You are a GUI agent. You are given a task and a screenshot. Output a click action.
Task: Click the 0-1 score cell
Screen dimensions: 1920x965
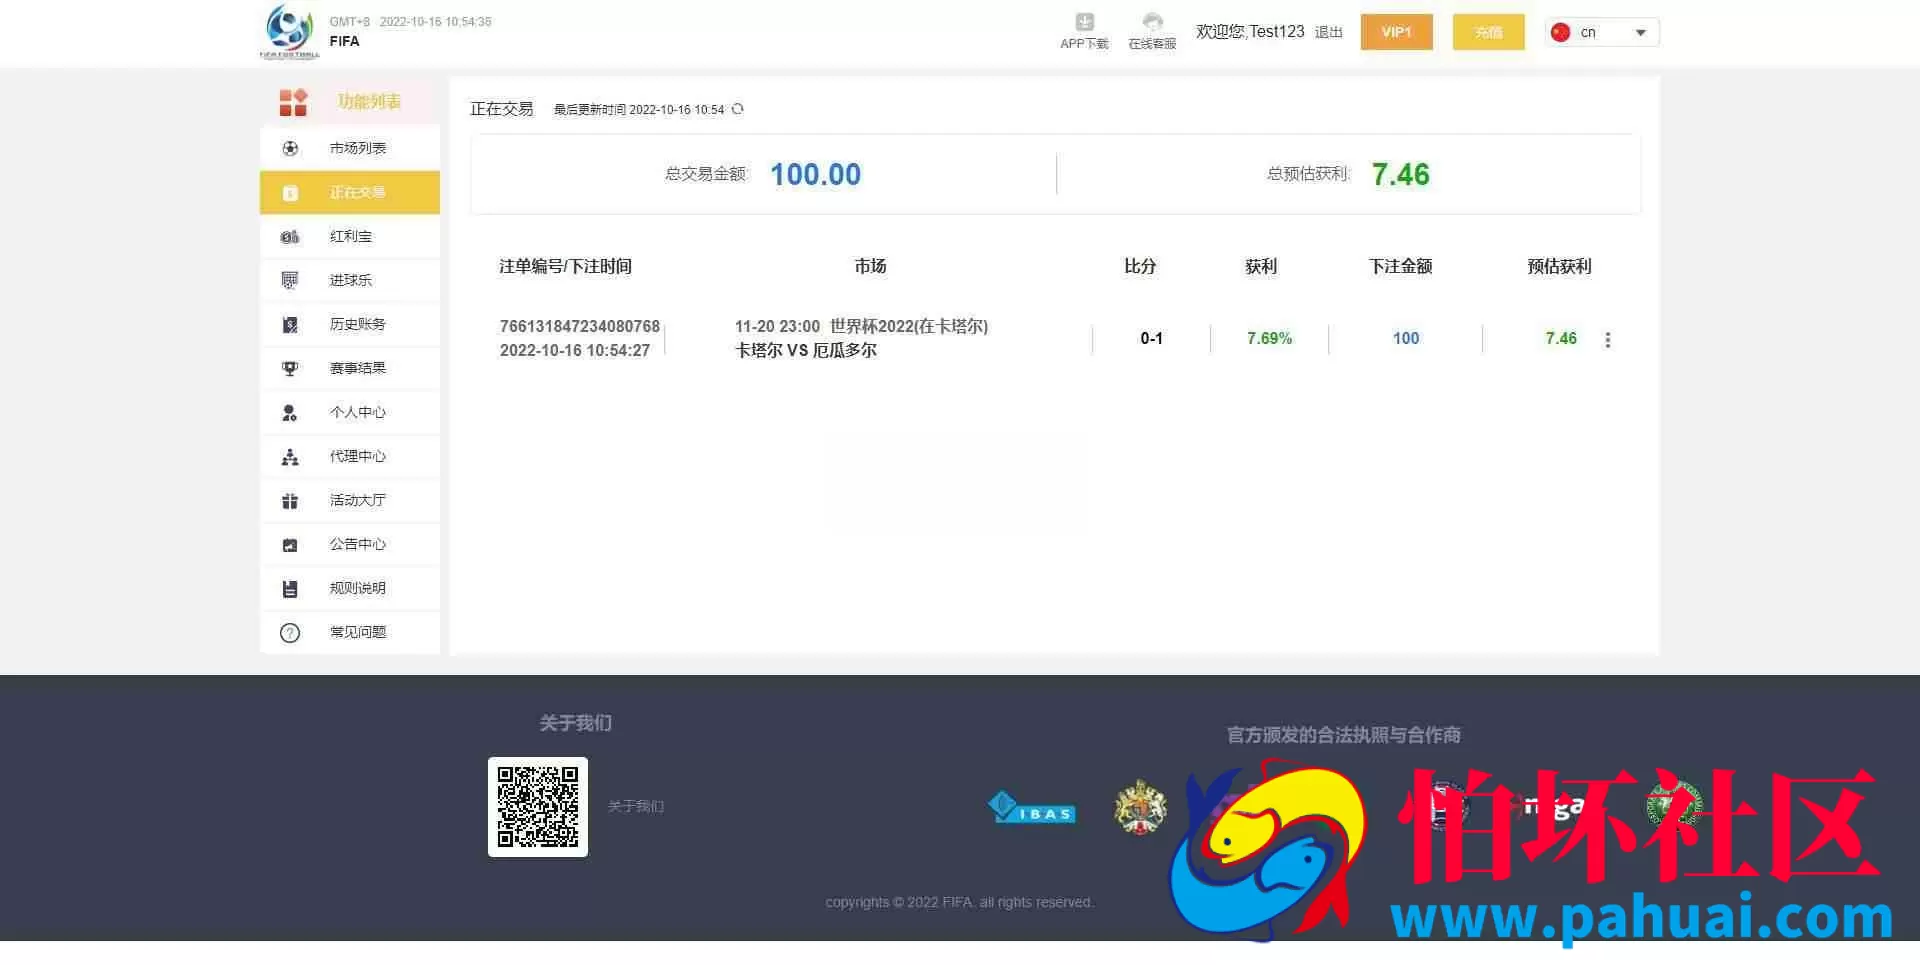click(1152, 338)
